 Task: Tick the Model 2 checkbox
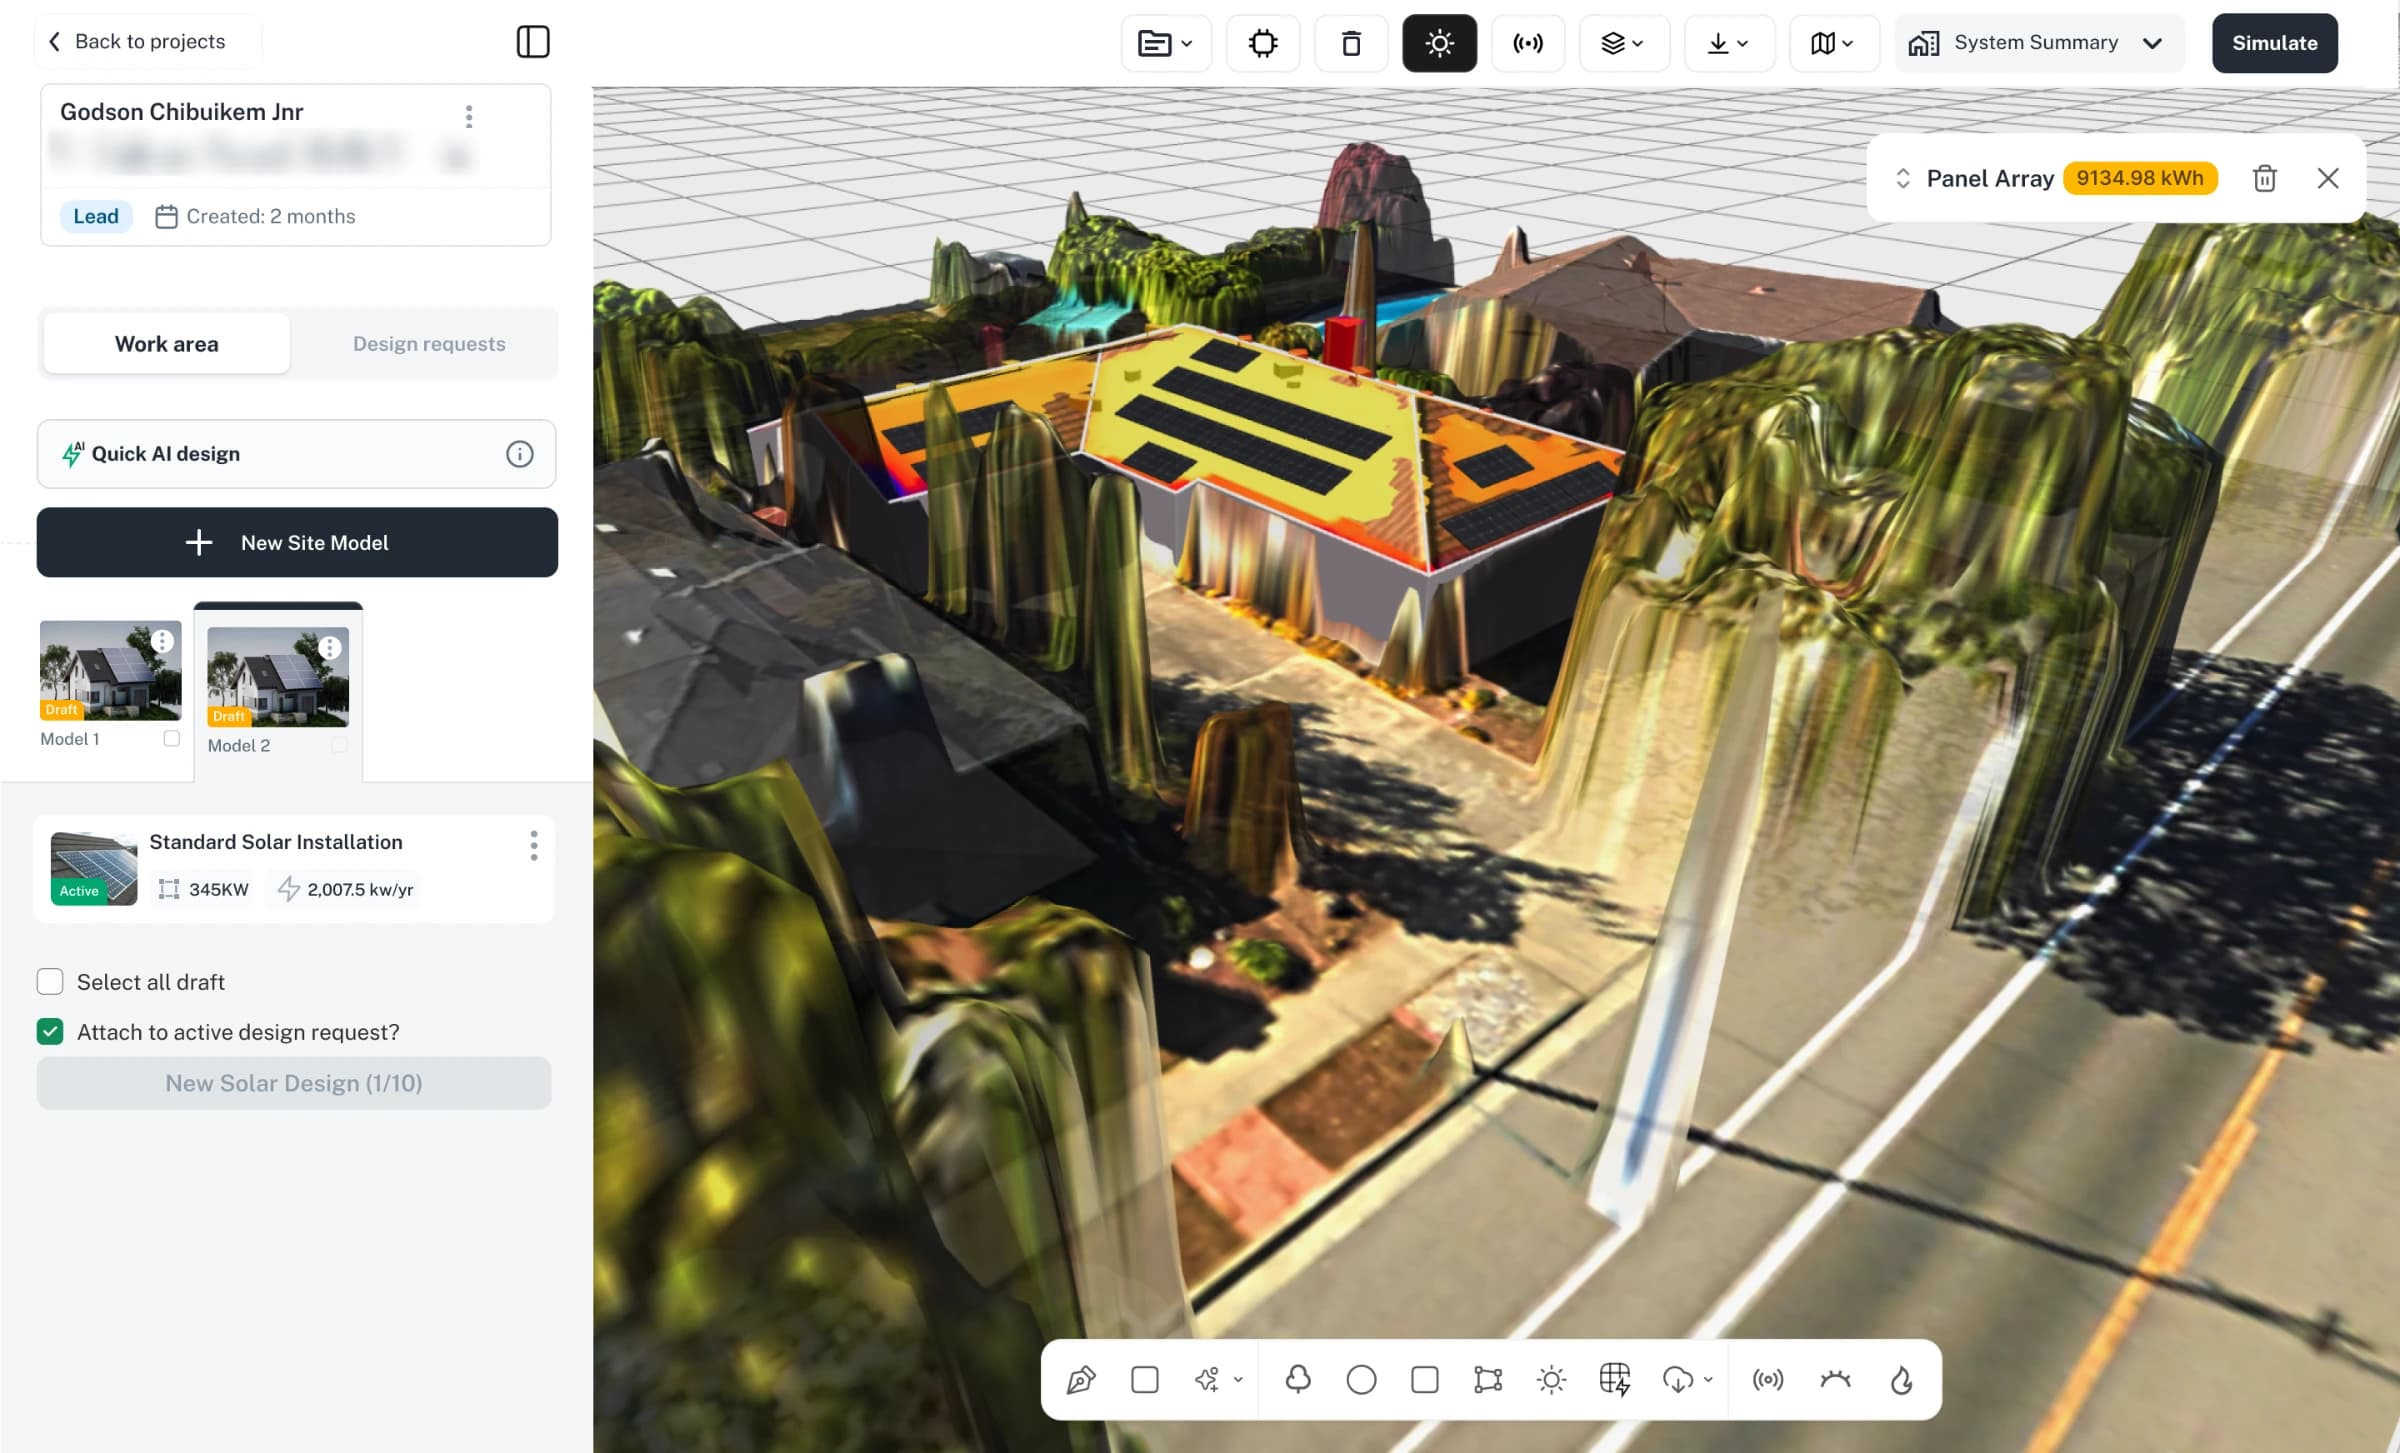(x=339, y=745)
